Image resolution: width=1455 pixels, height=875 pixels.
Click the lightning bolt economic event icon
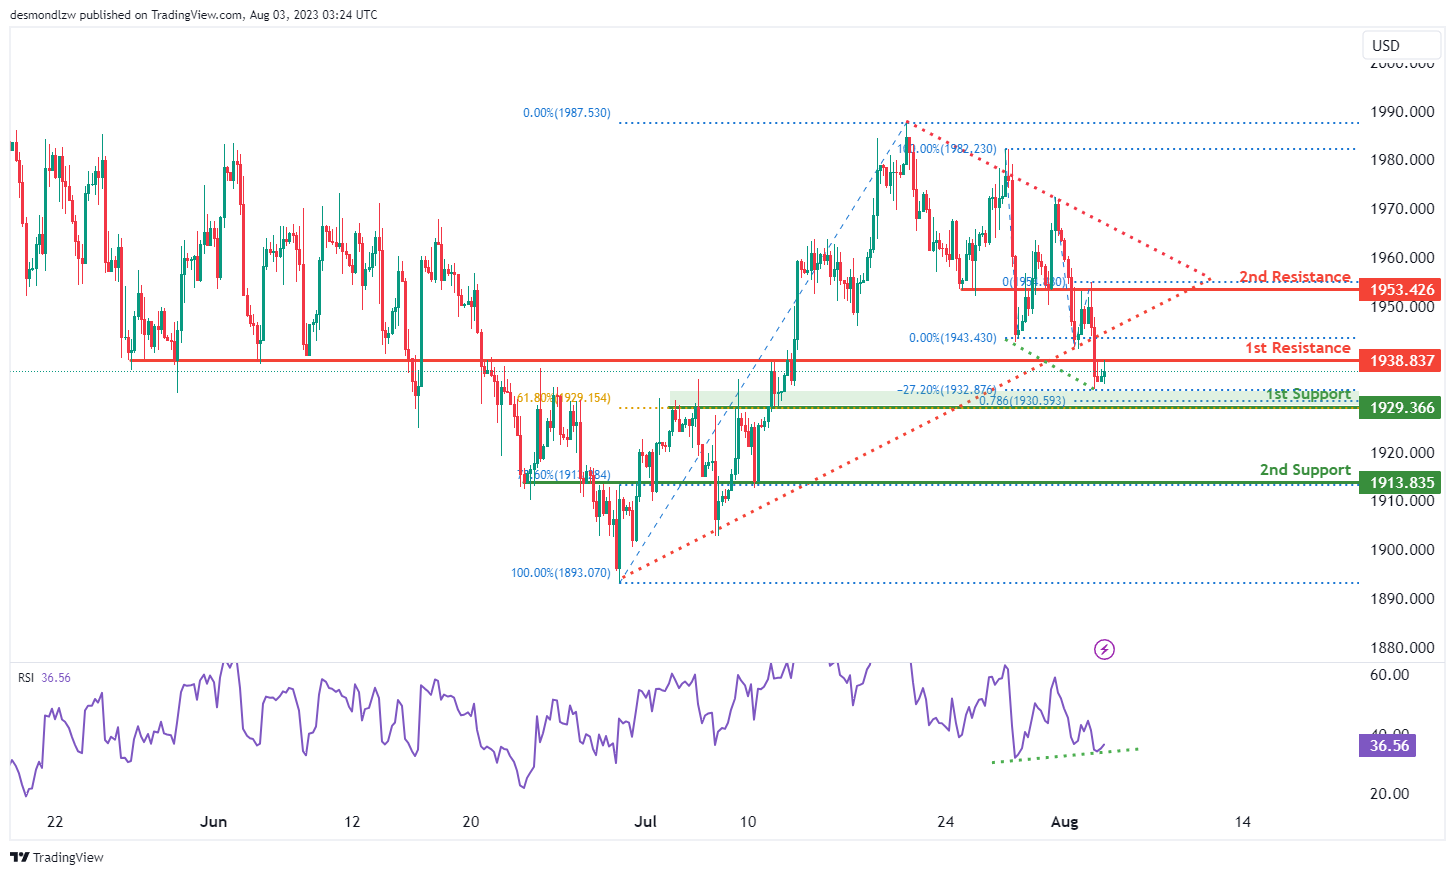coord(1104,650)
